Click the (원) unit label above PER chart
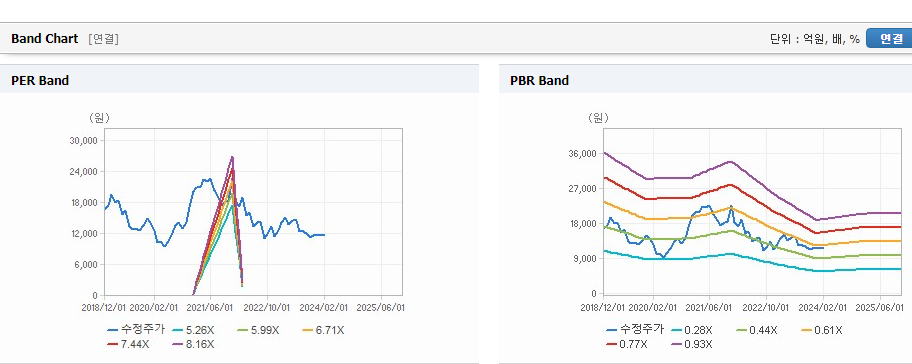 click(99, 118)
